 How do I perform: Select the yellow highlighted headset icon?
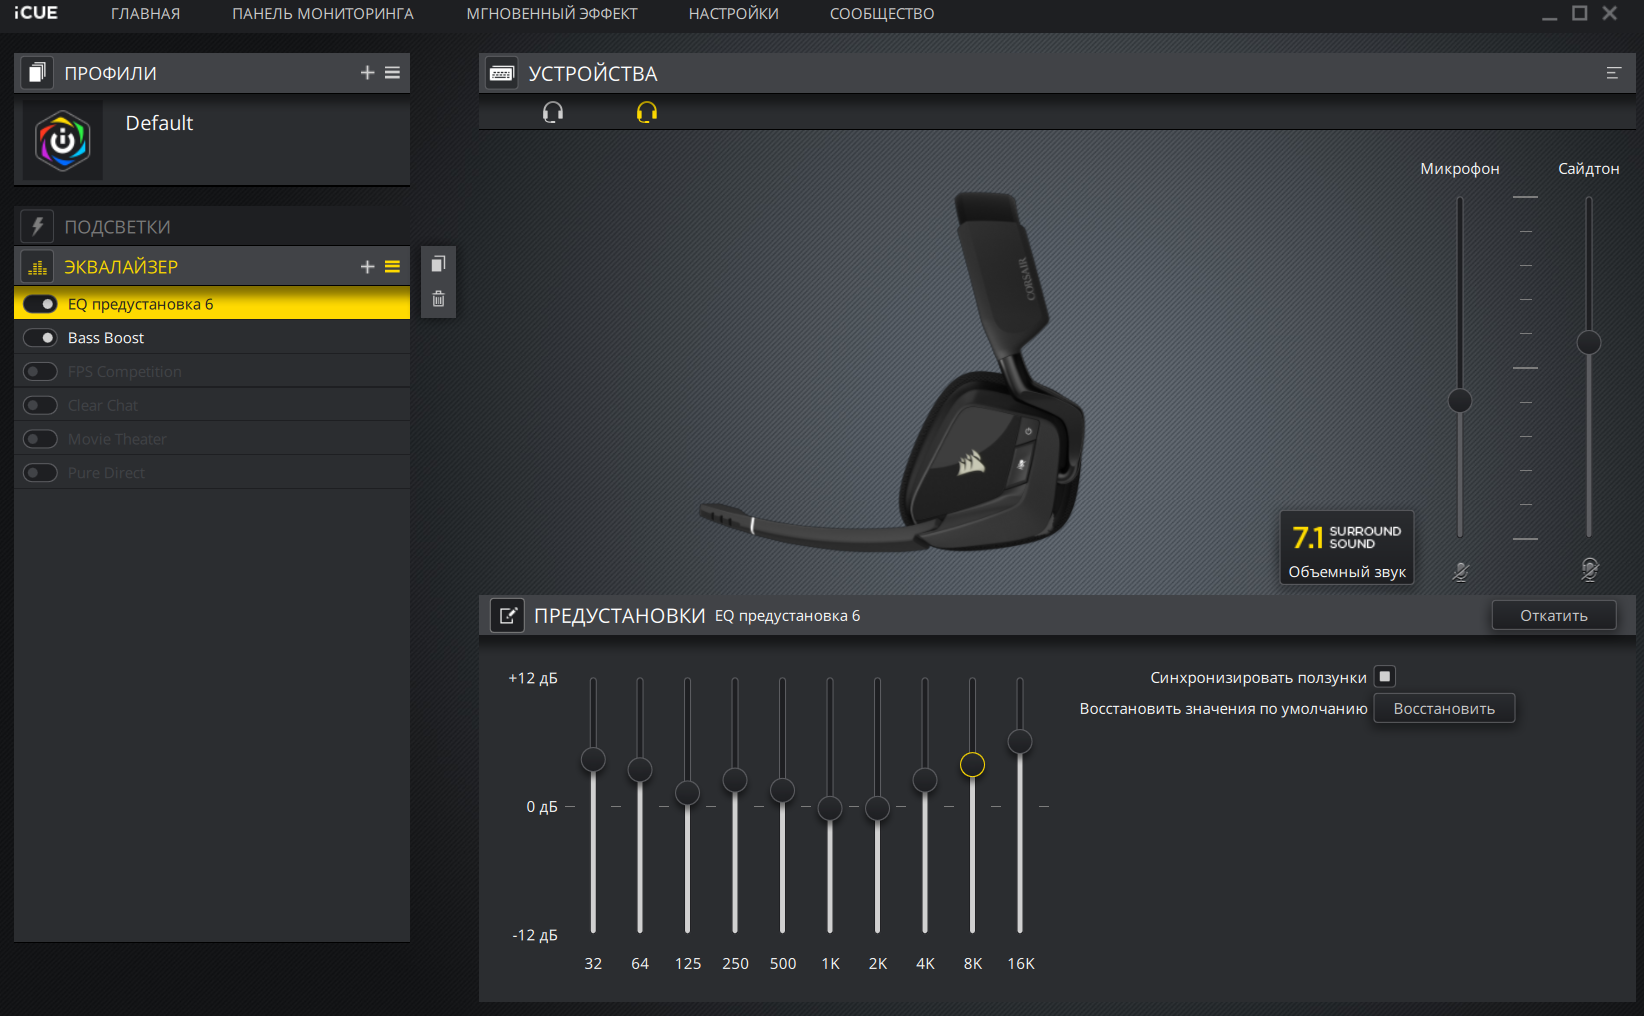pyautogui.click(x=647, y=112)
